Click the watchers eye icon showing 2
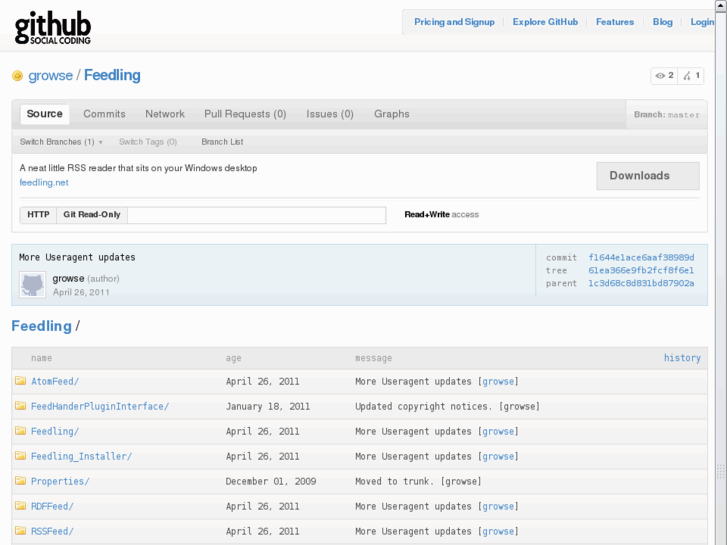 664,76
